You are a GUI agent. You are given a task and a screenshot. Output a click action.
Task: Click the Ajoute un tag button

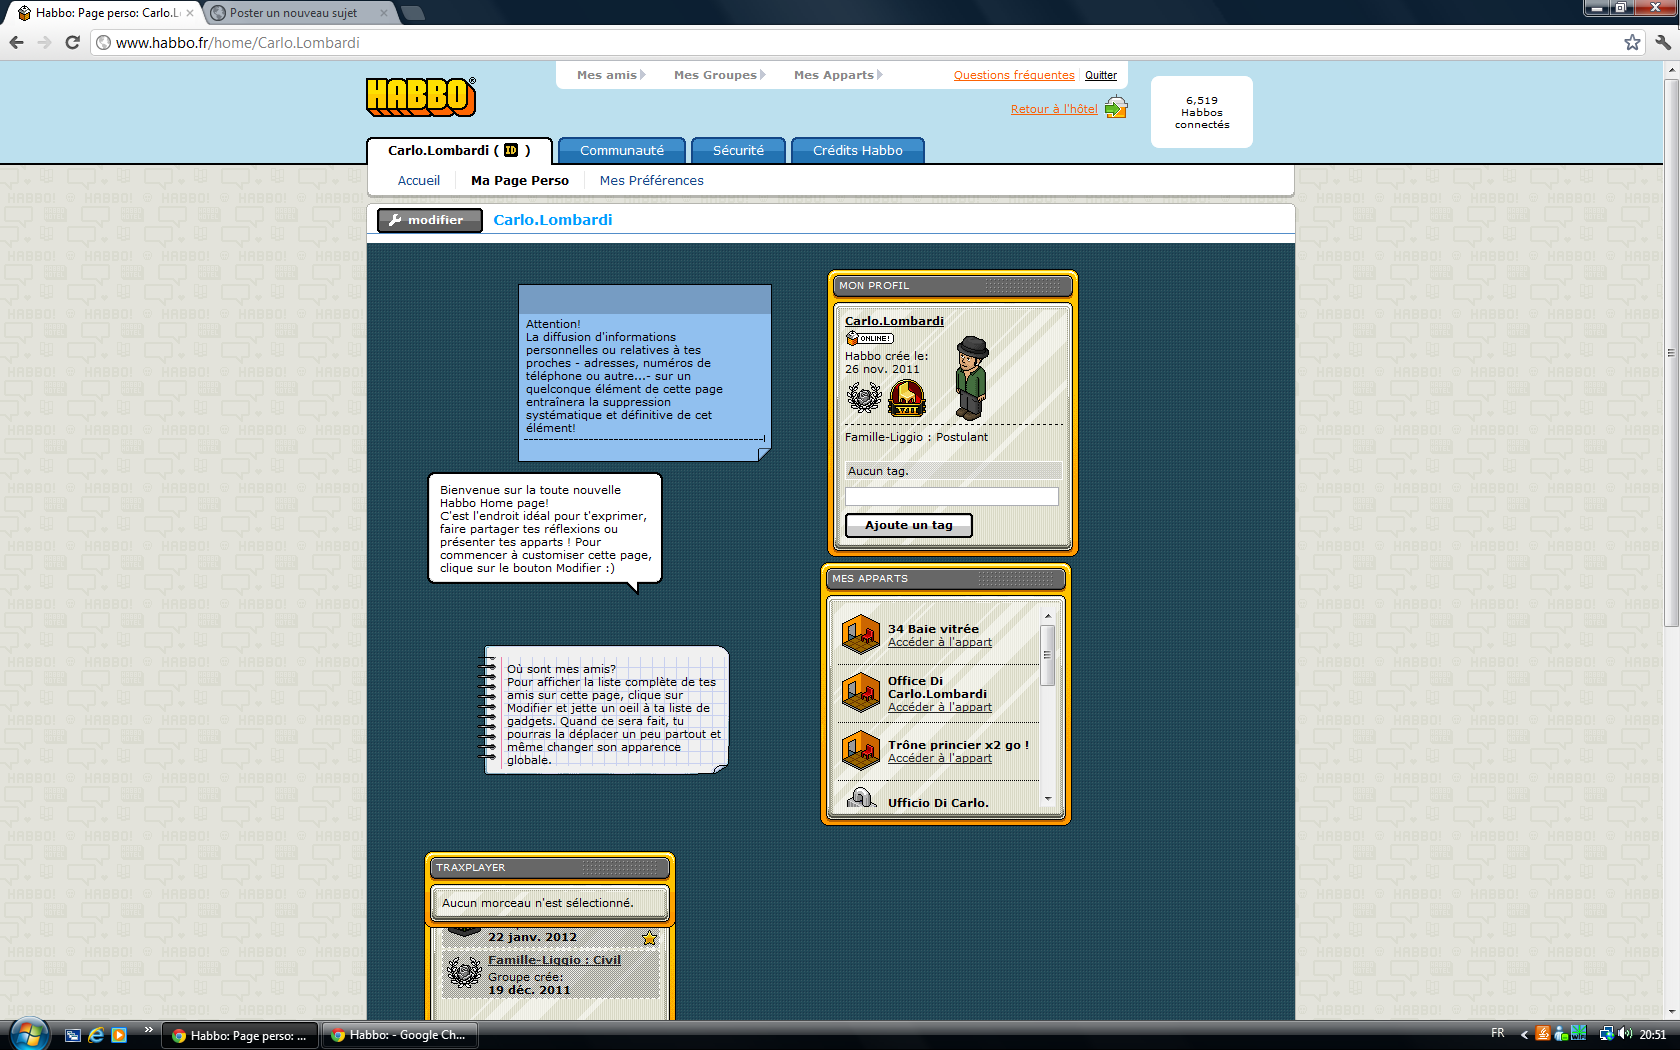click(x=909, y=525)
